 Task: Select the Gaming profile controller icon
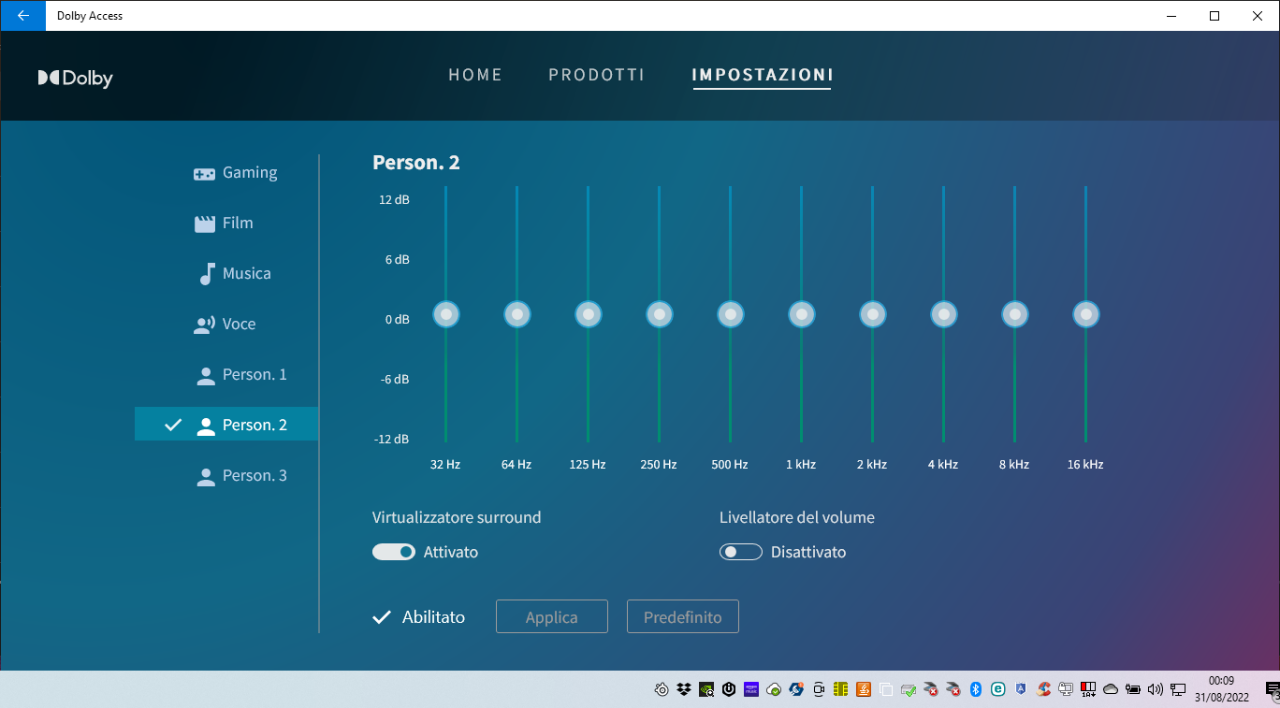[204, 174]
